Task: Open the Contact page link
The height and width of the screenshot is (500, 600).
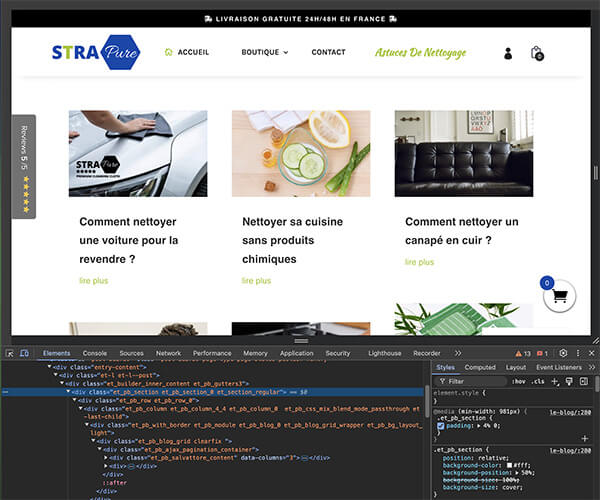Action: point(328,52)
